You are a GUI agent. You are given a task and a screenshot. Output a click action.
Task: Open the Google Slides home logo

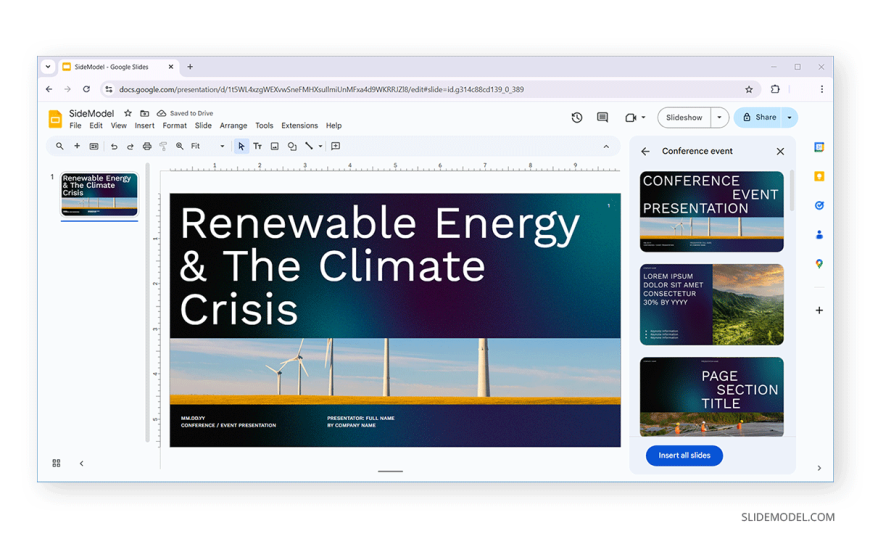(55, 119)
